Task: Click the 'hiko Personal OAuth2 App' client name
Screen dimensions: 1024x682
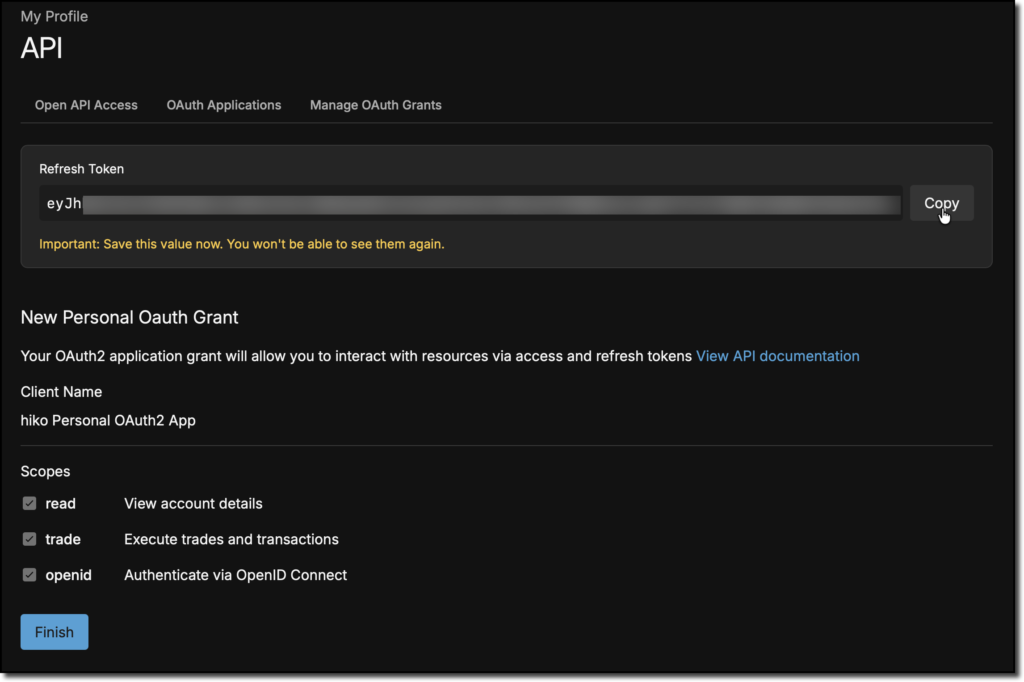Action: (x=108, y=421)
